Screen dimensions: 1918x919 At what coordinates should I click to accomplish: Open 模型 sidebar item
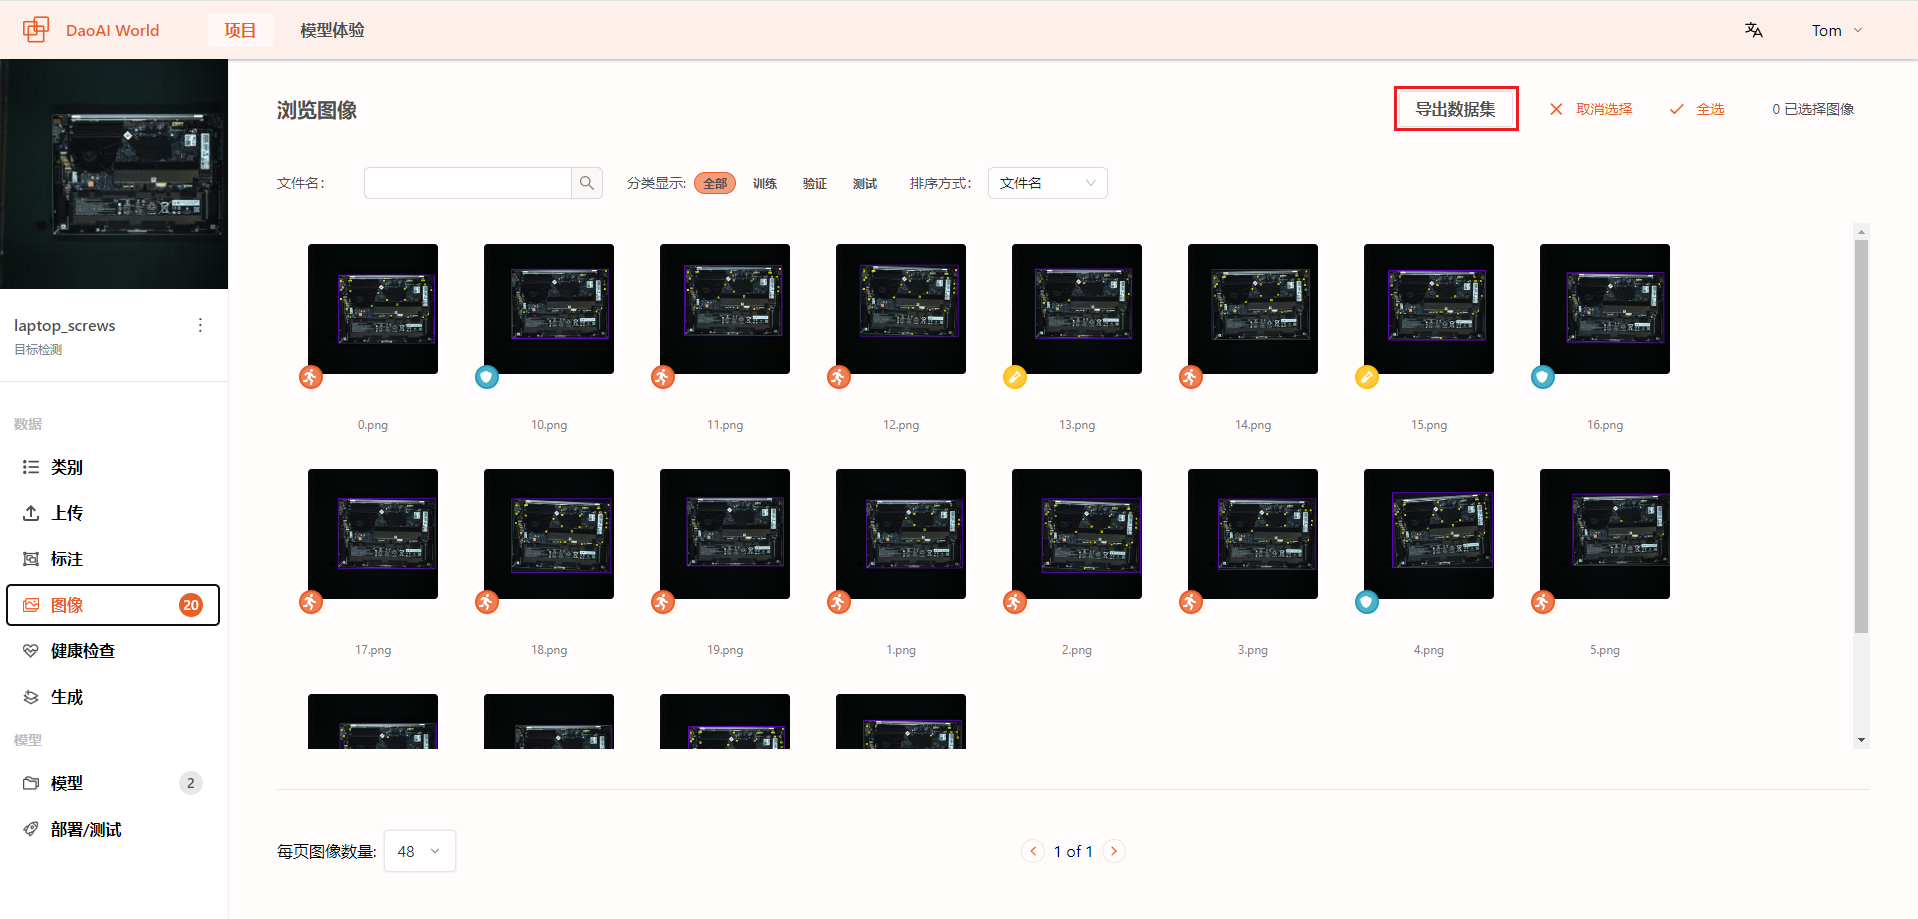click(113, 783)
